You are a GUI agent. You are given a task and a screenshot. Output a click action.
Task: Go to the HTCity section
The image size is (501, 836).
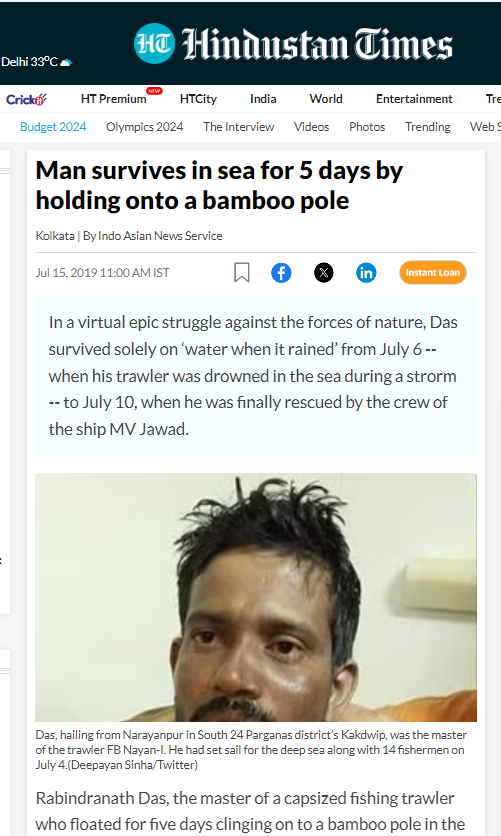198,99
